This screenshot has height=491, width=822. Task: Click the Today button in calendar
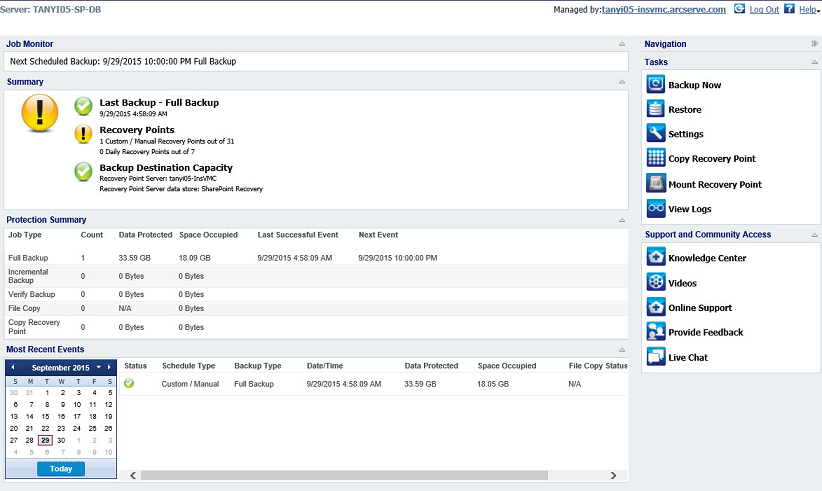[61, 468]
